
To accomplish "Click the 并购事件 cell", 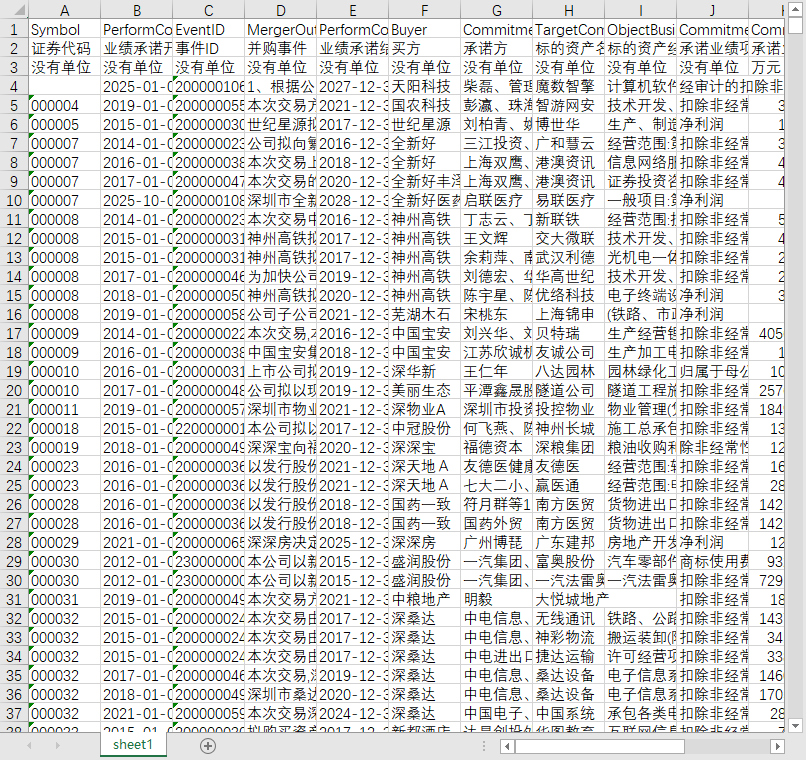I will pyautogui.click(x=281, y=48).
